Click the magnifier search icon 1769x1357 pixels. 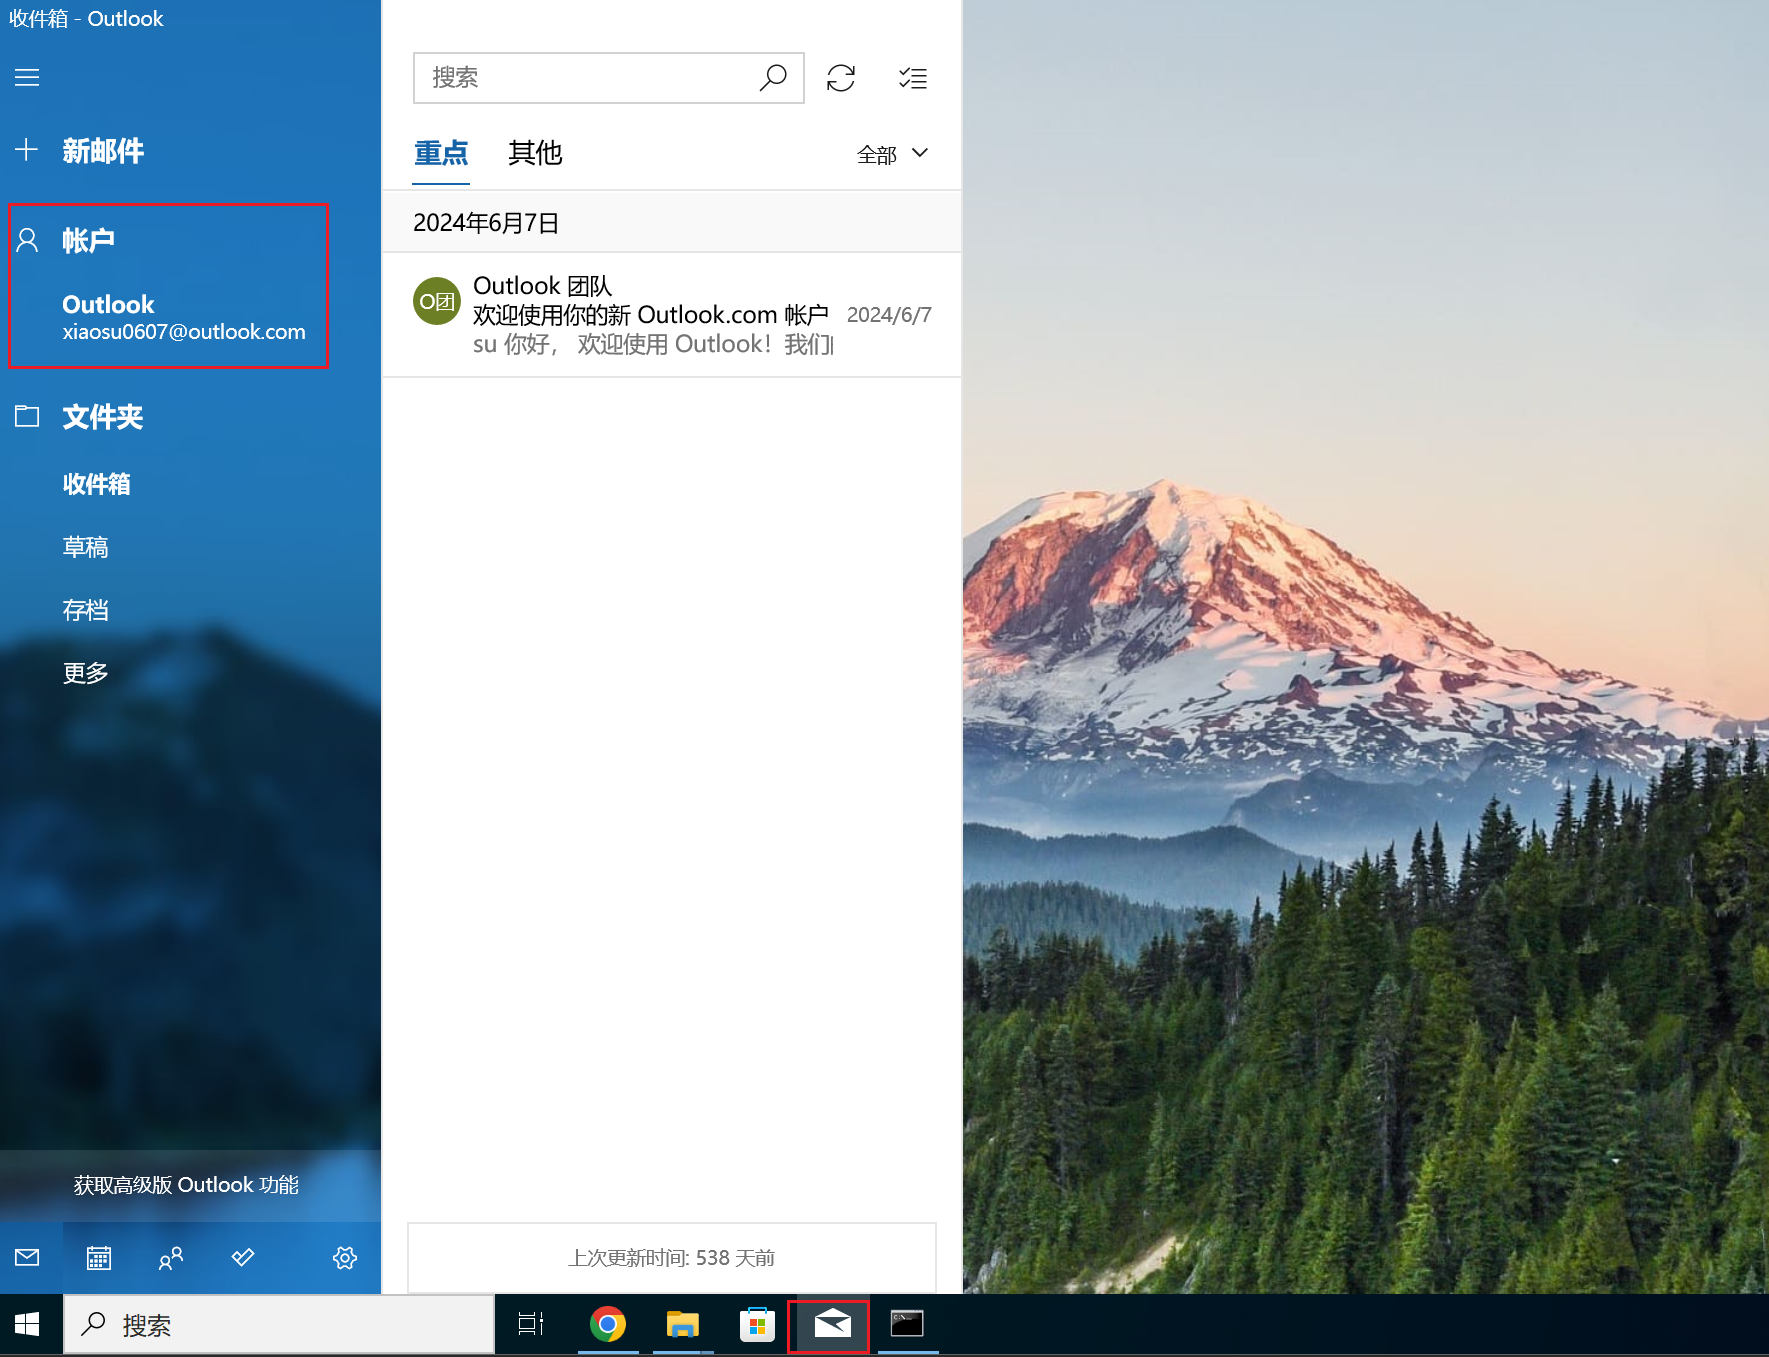click(x=773, y=78)
